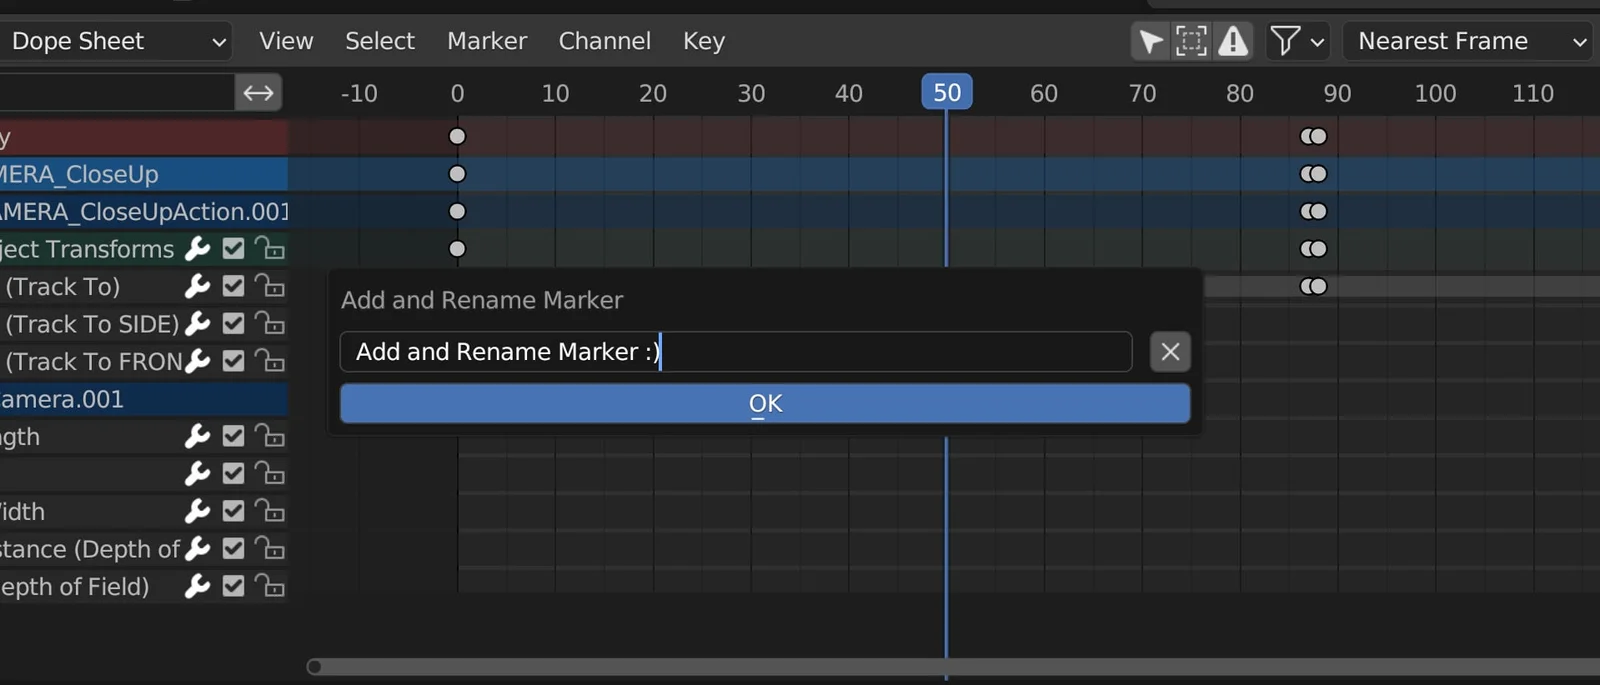Click the swap arrows icon beside search
The height and width of the screenshot is (685, 1600).
click(x=258, y=93)
